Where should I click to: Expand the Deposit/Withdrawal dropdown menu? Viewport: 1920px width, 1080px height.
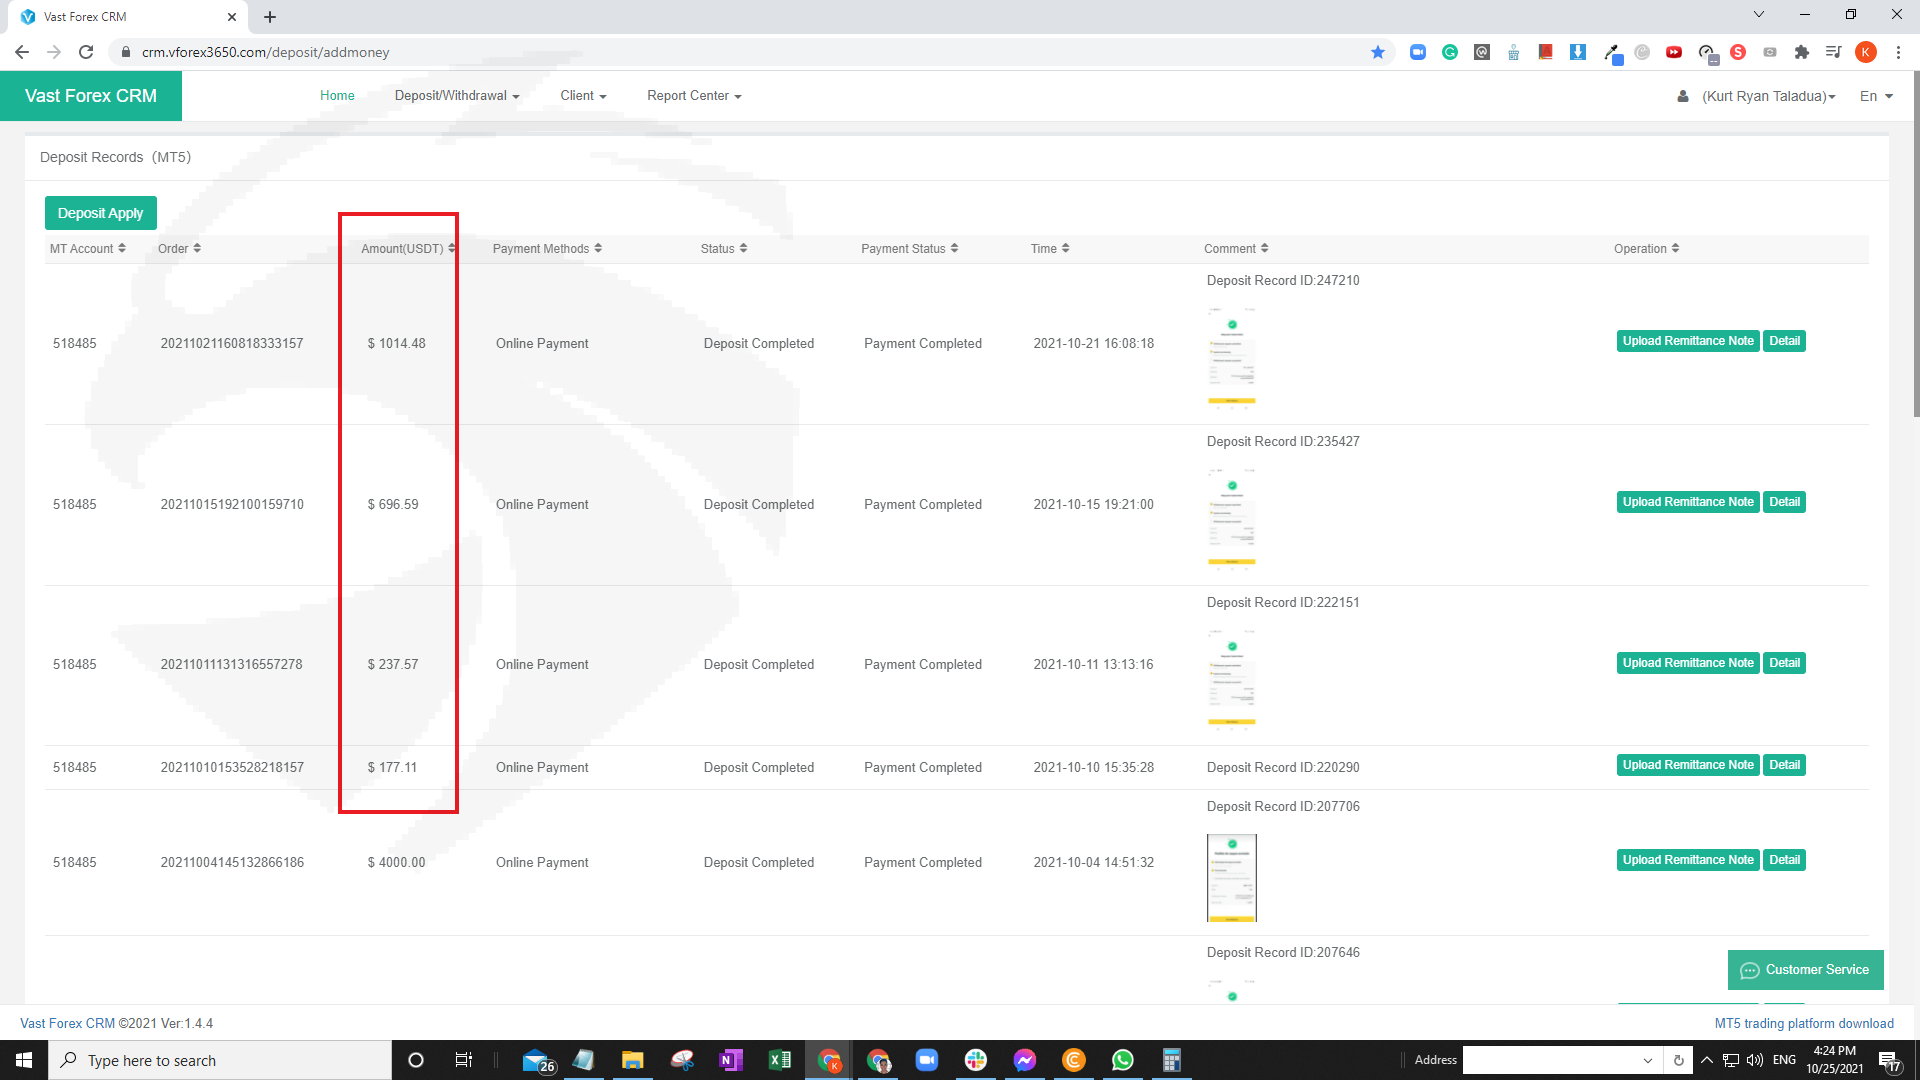[456, 96]
